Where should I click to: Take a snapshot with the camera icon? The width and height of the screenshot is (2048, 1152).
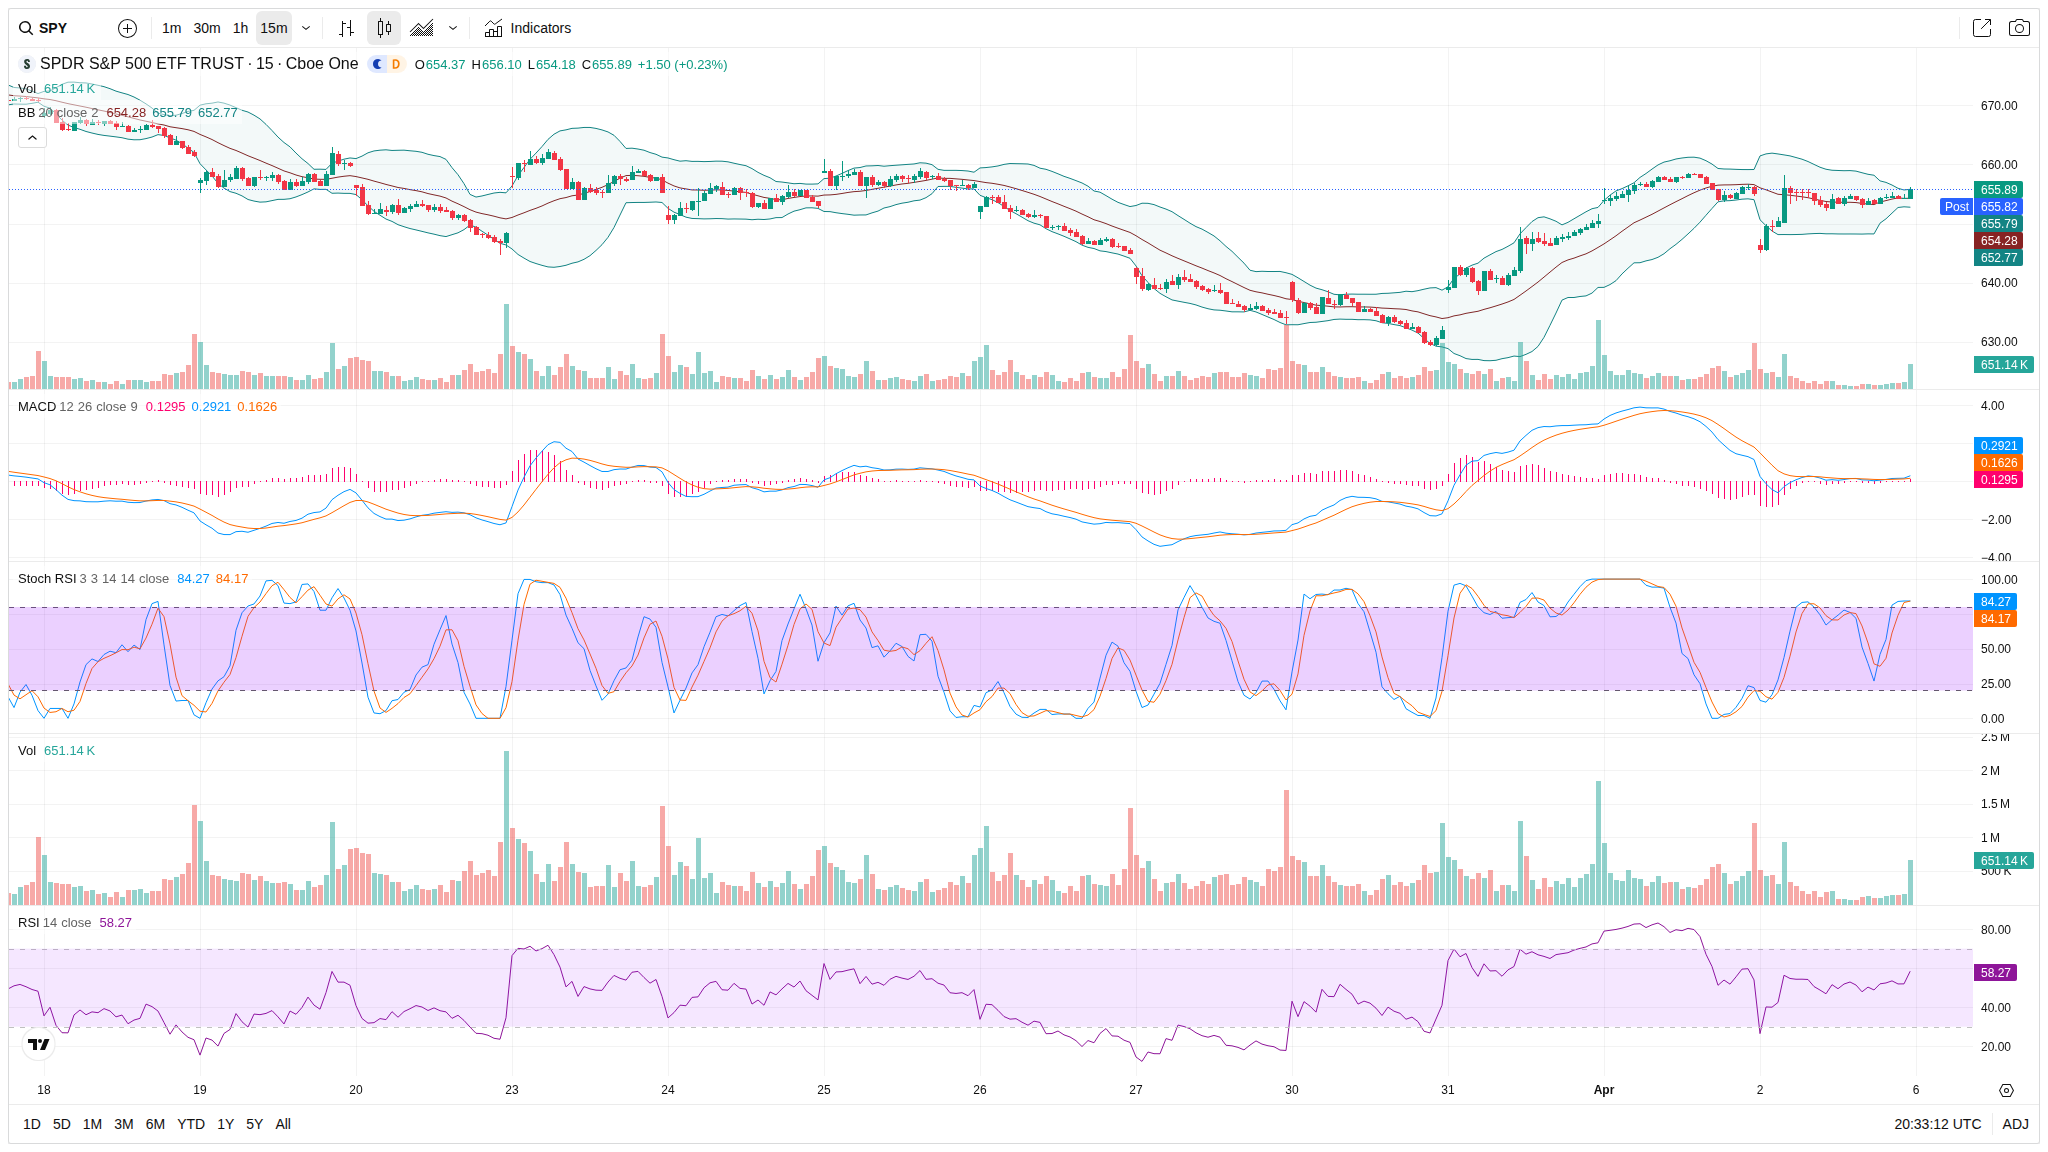pyautogui.click(x=2019, y=28)
